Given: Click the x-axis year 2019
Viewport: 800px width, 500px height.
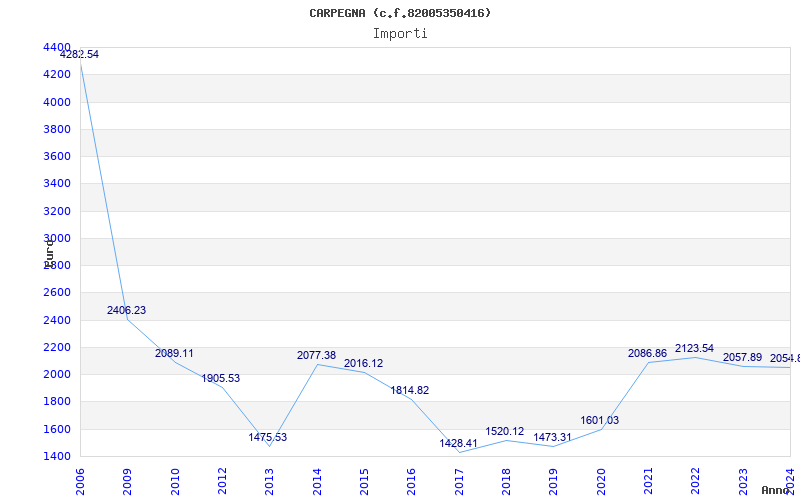Looking at the screenshot, I should [553, 482].
